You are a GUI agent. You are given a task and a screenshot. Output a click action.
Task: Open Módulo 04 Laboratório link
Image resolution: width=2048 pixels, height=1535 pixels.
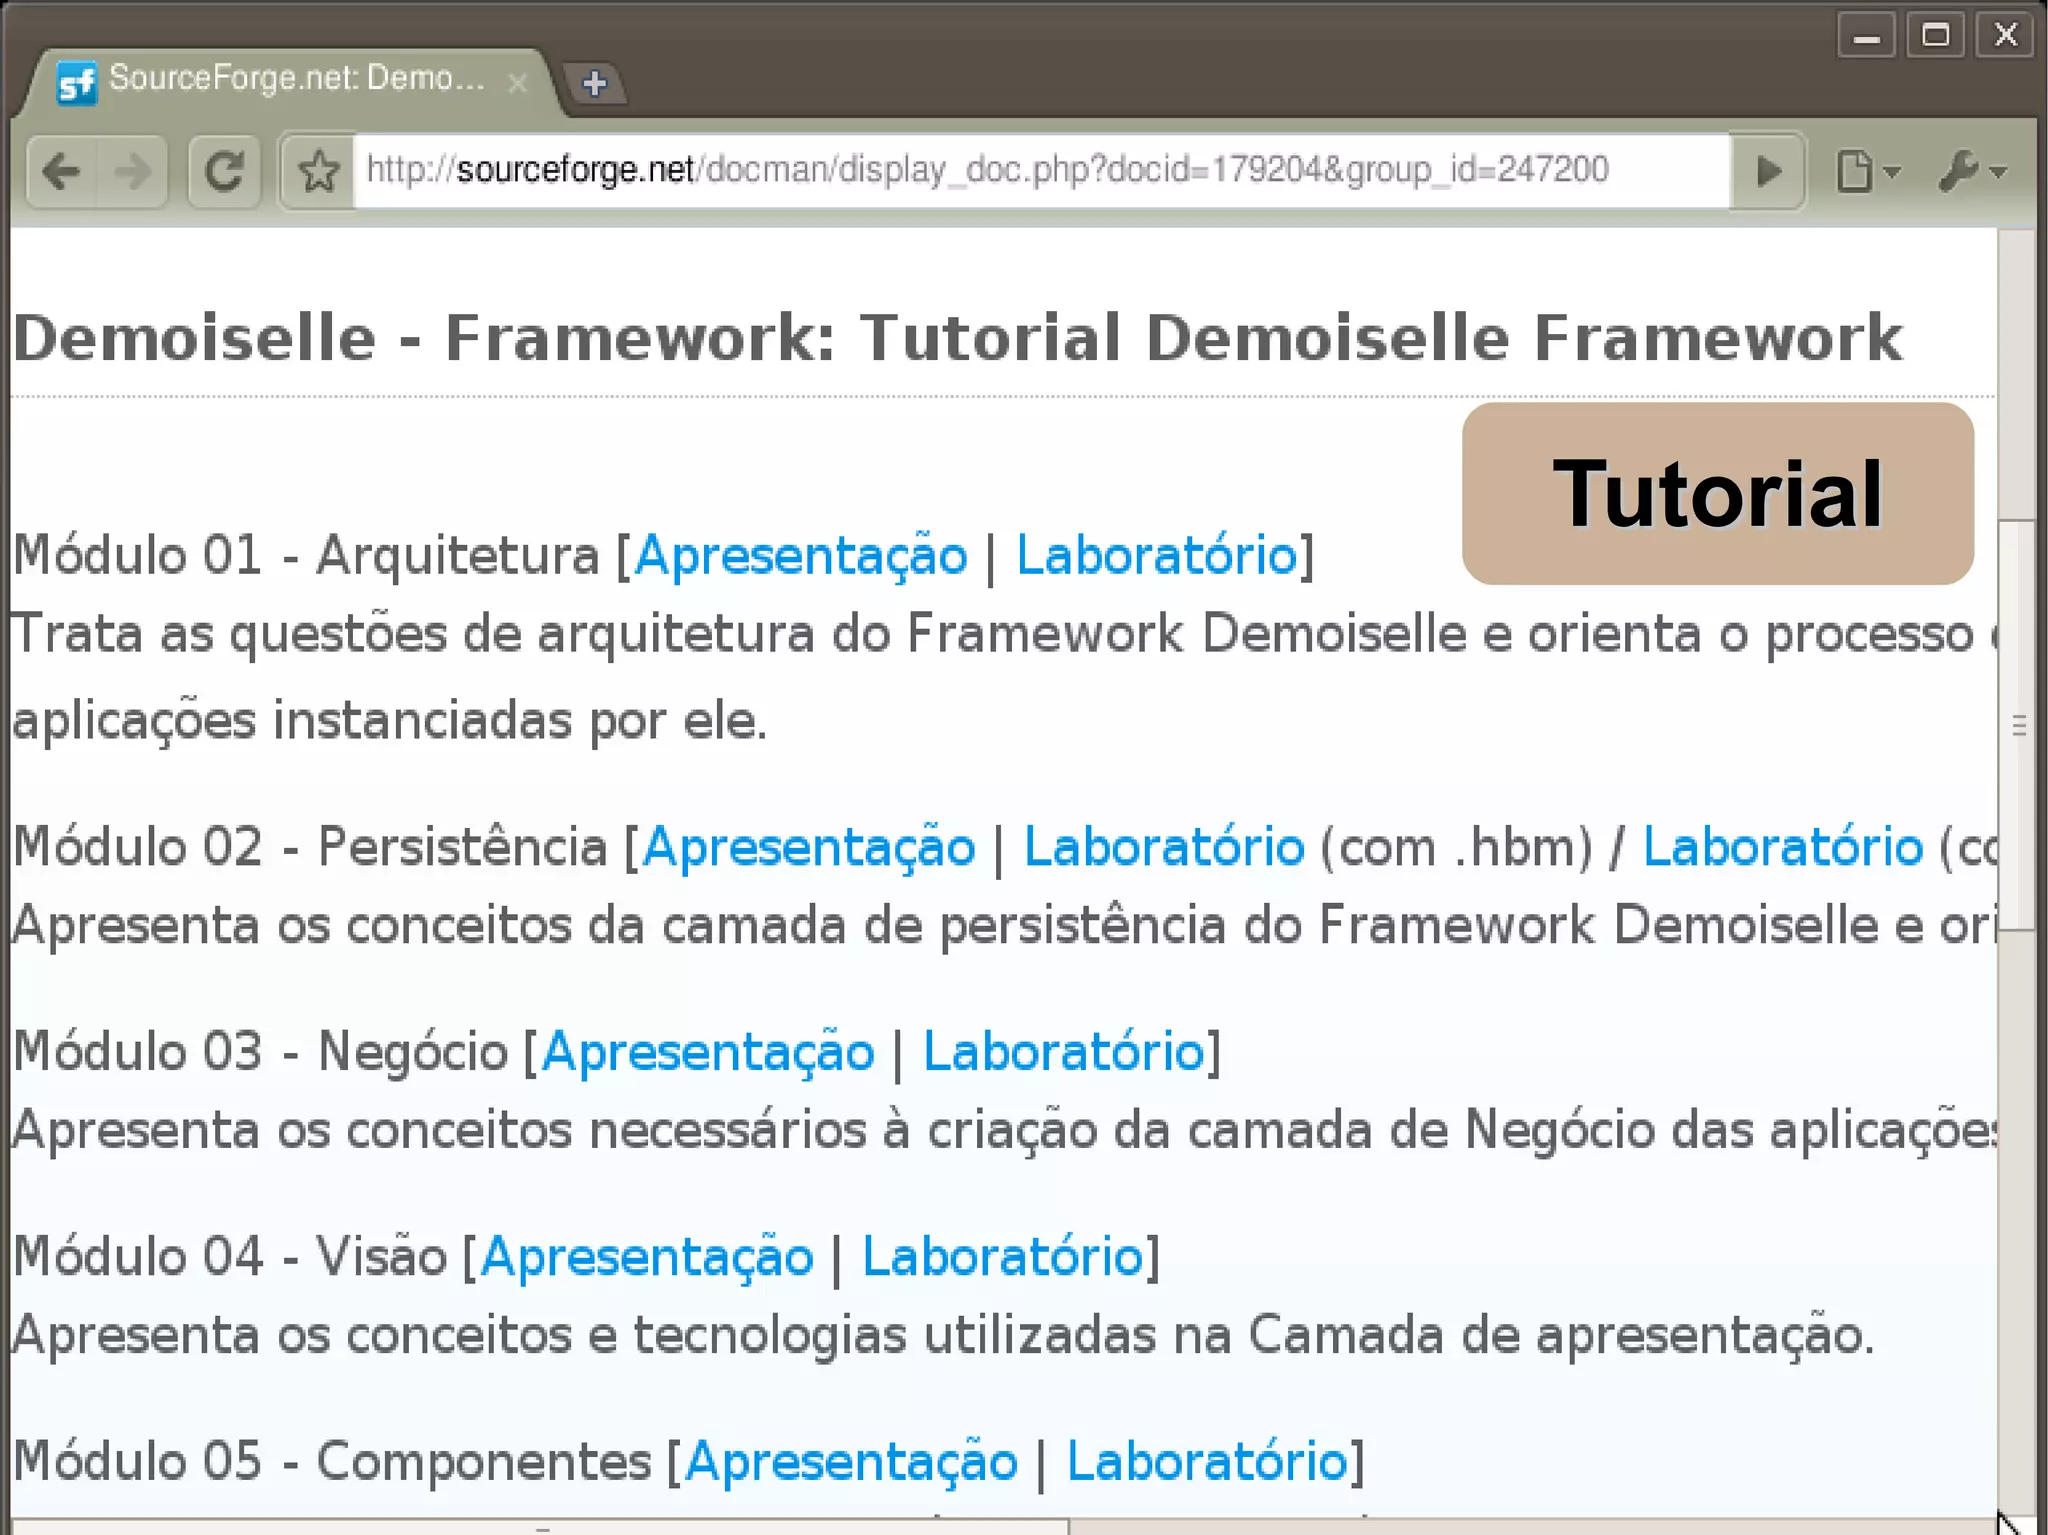click(x=1002, y=1257)
